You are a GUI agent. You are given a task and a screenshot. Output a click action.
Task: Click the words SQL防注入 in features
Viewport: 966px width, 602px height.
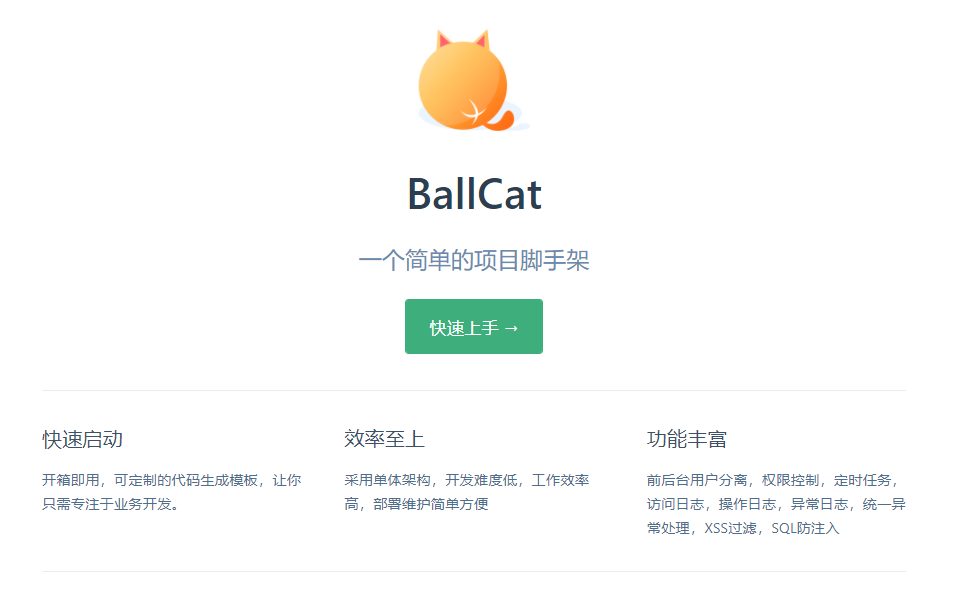pyautogui.click(x=805, y=528)
